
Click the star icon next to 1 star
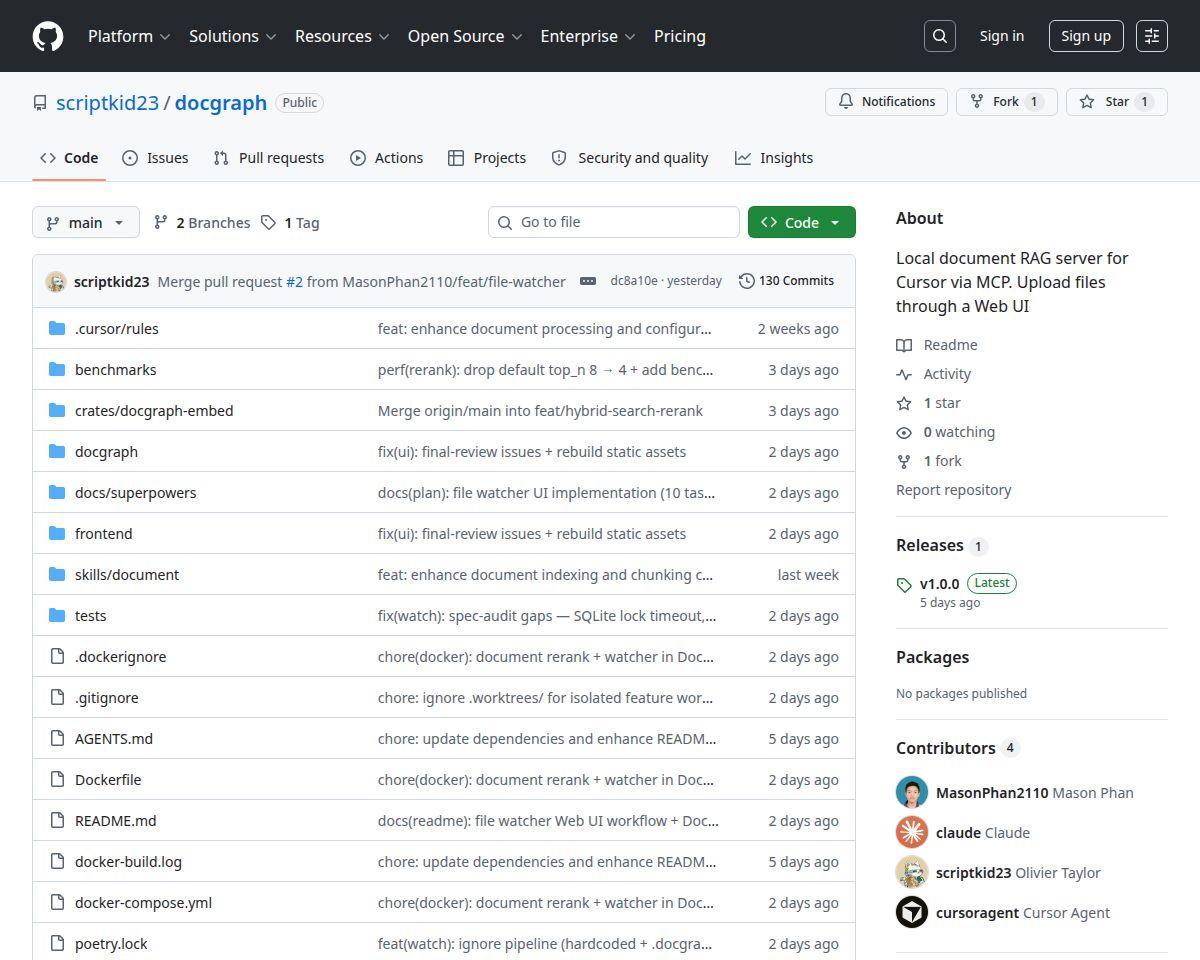tap(904, 403)
